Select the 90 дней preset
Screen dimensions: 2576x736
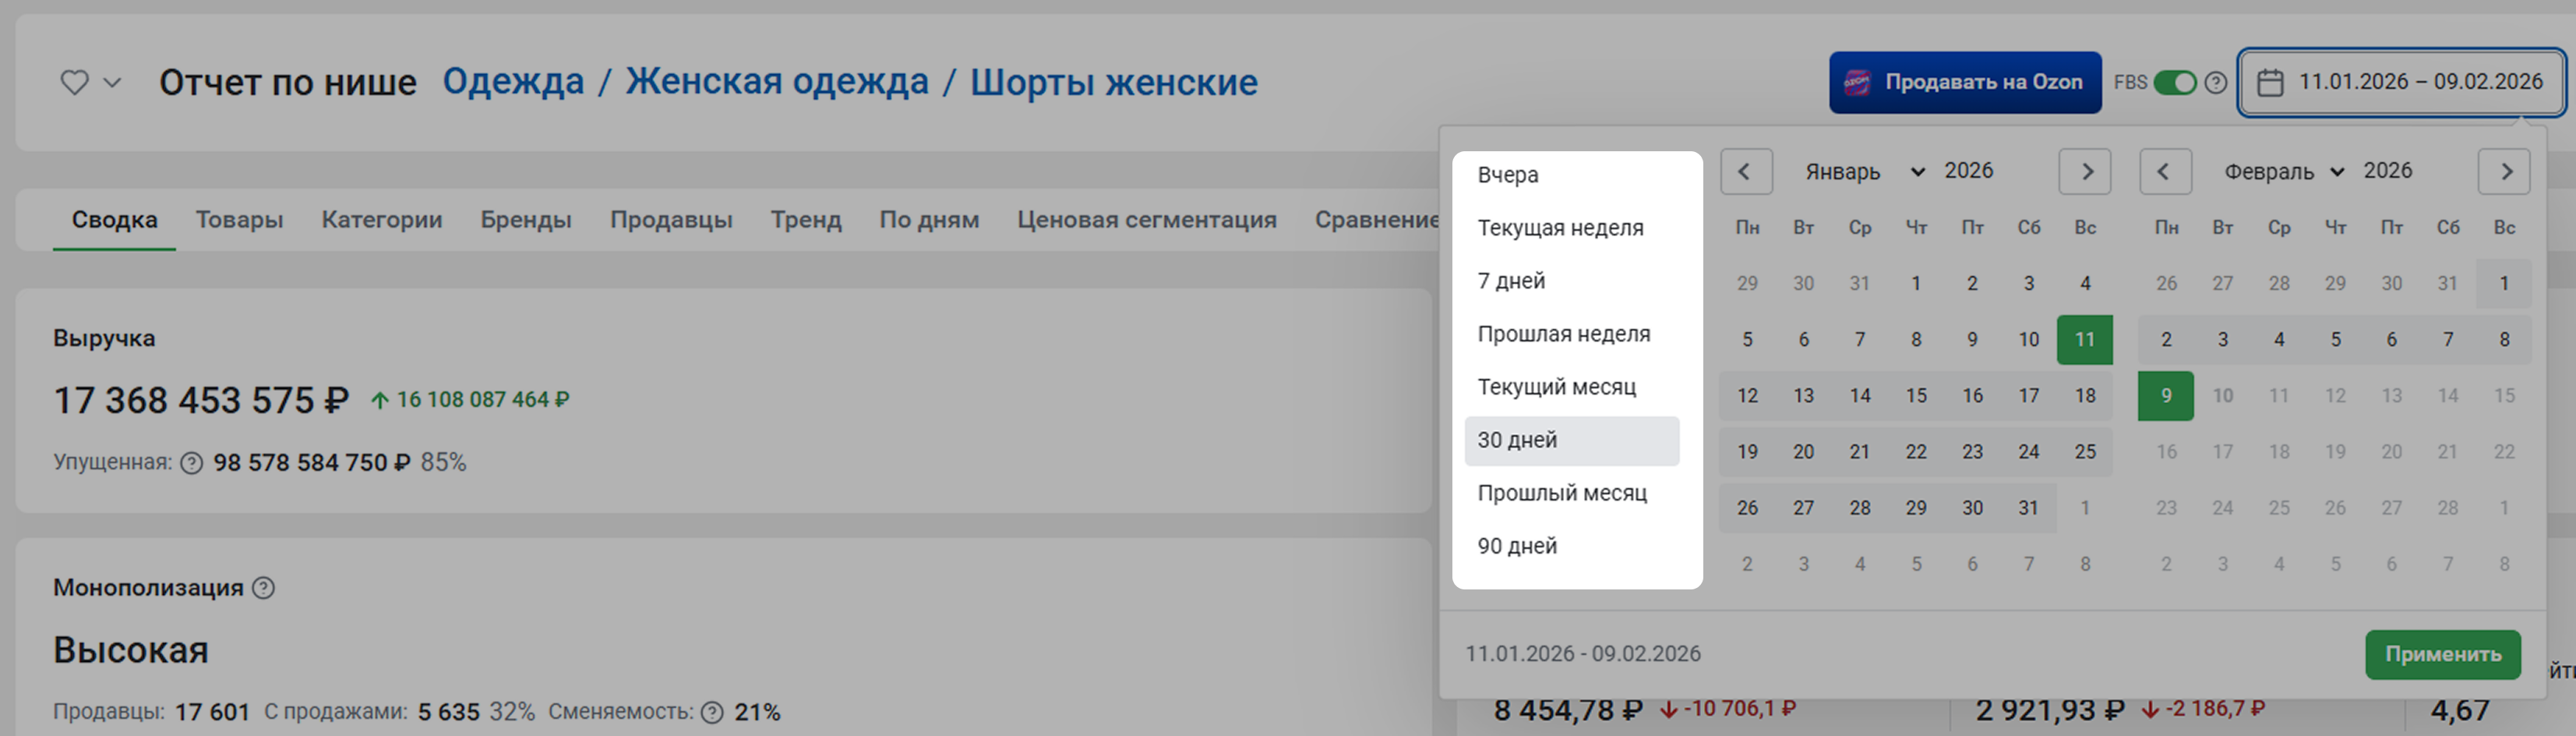[x=1517, y=546]
